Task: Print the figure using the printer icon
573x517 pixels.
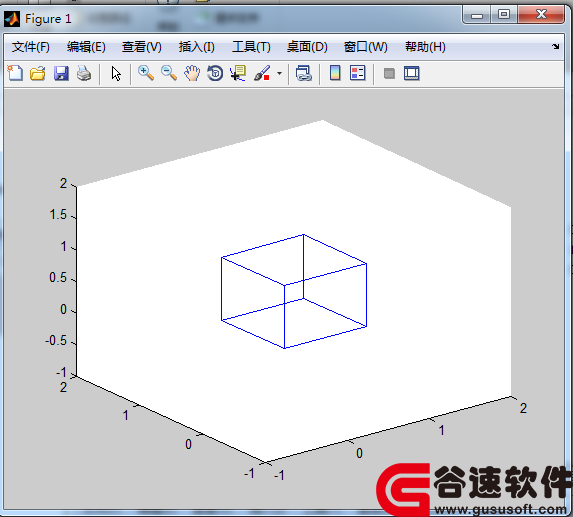Action: [84, 73]
